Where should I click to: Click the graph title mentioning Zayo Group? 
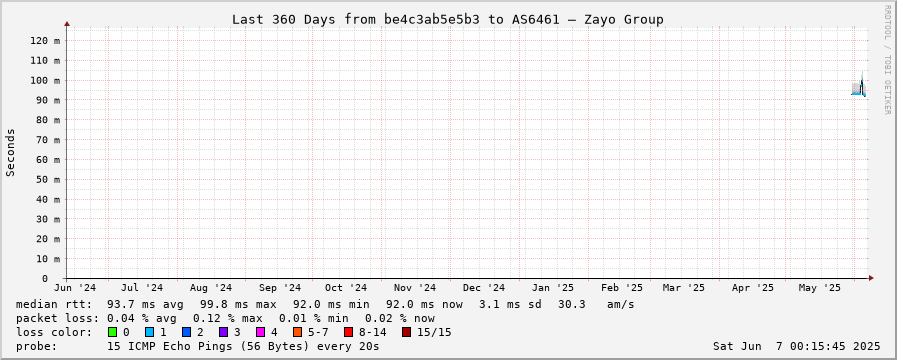[x=447, y=19]
